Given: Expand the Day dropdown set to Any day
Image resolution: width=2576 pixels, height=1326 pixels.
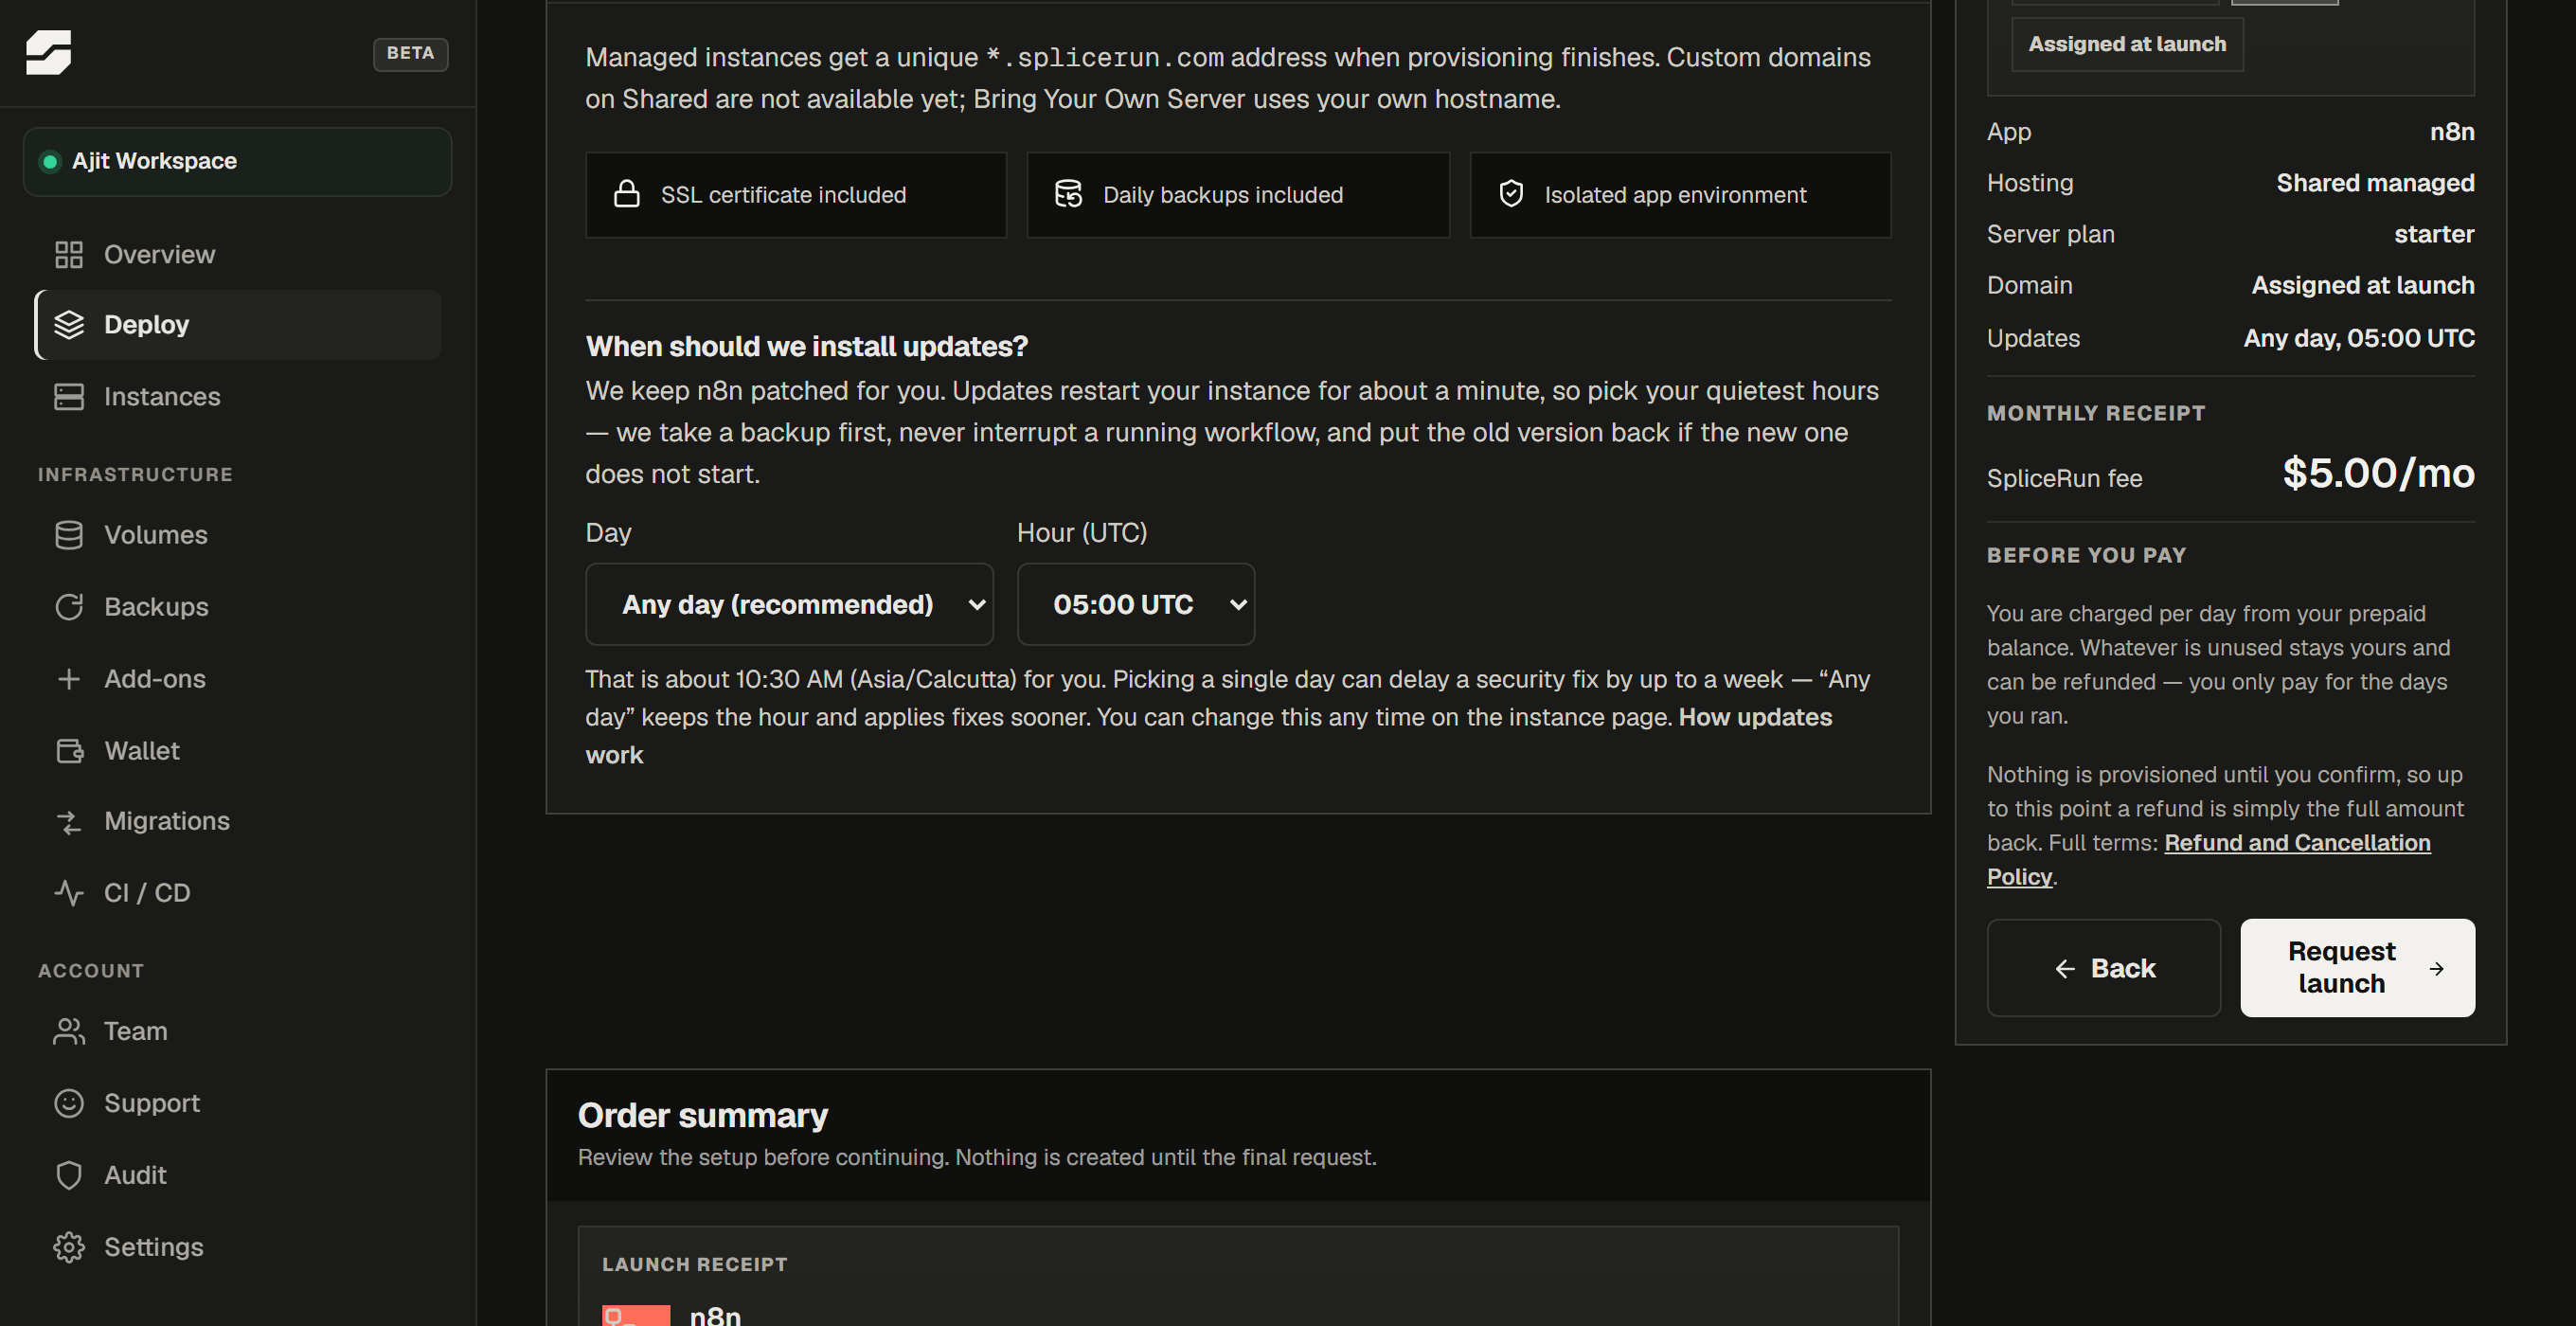Looking at the screenshot, I should 789,604.
